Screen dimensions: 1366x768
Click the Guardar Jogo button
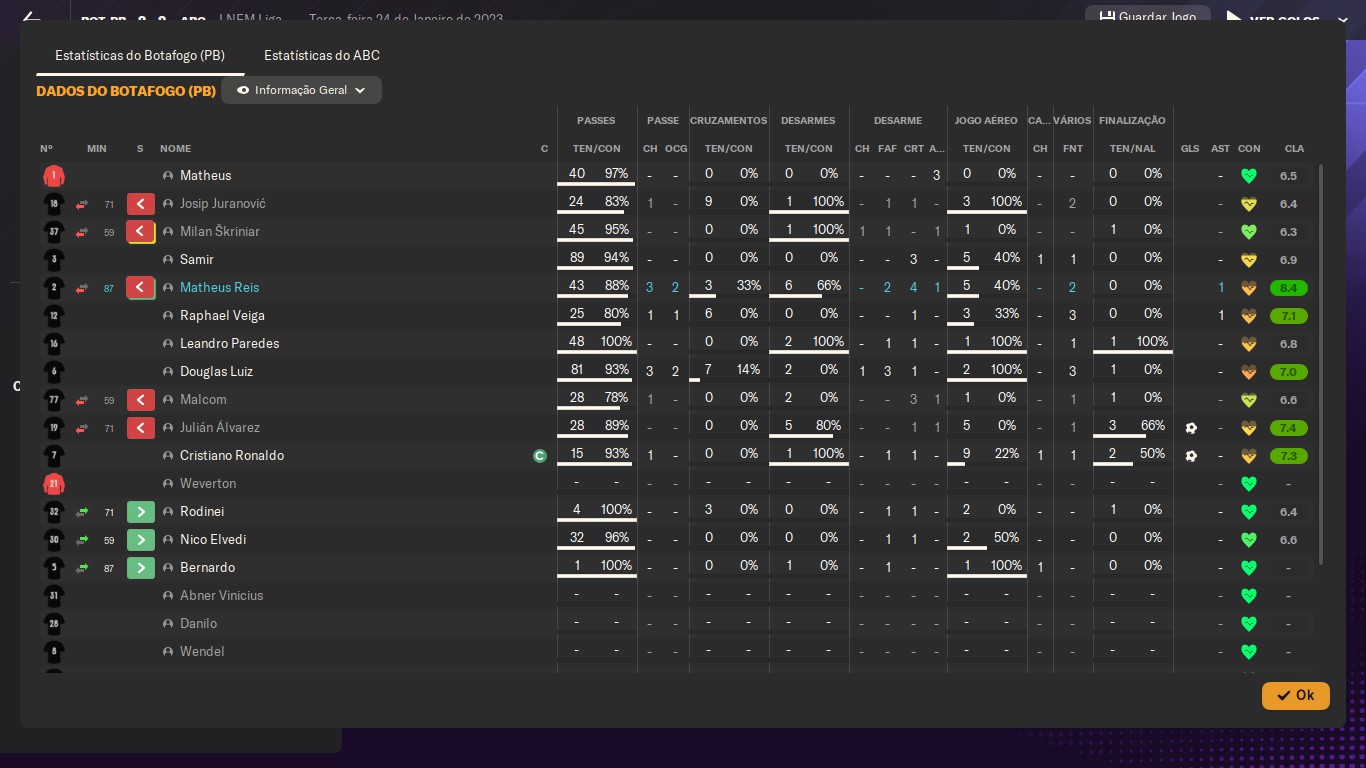(x=1147, y=17)
